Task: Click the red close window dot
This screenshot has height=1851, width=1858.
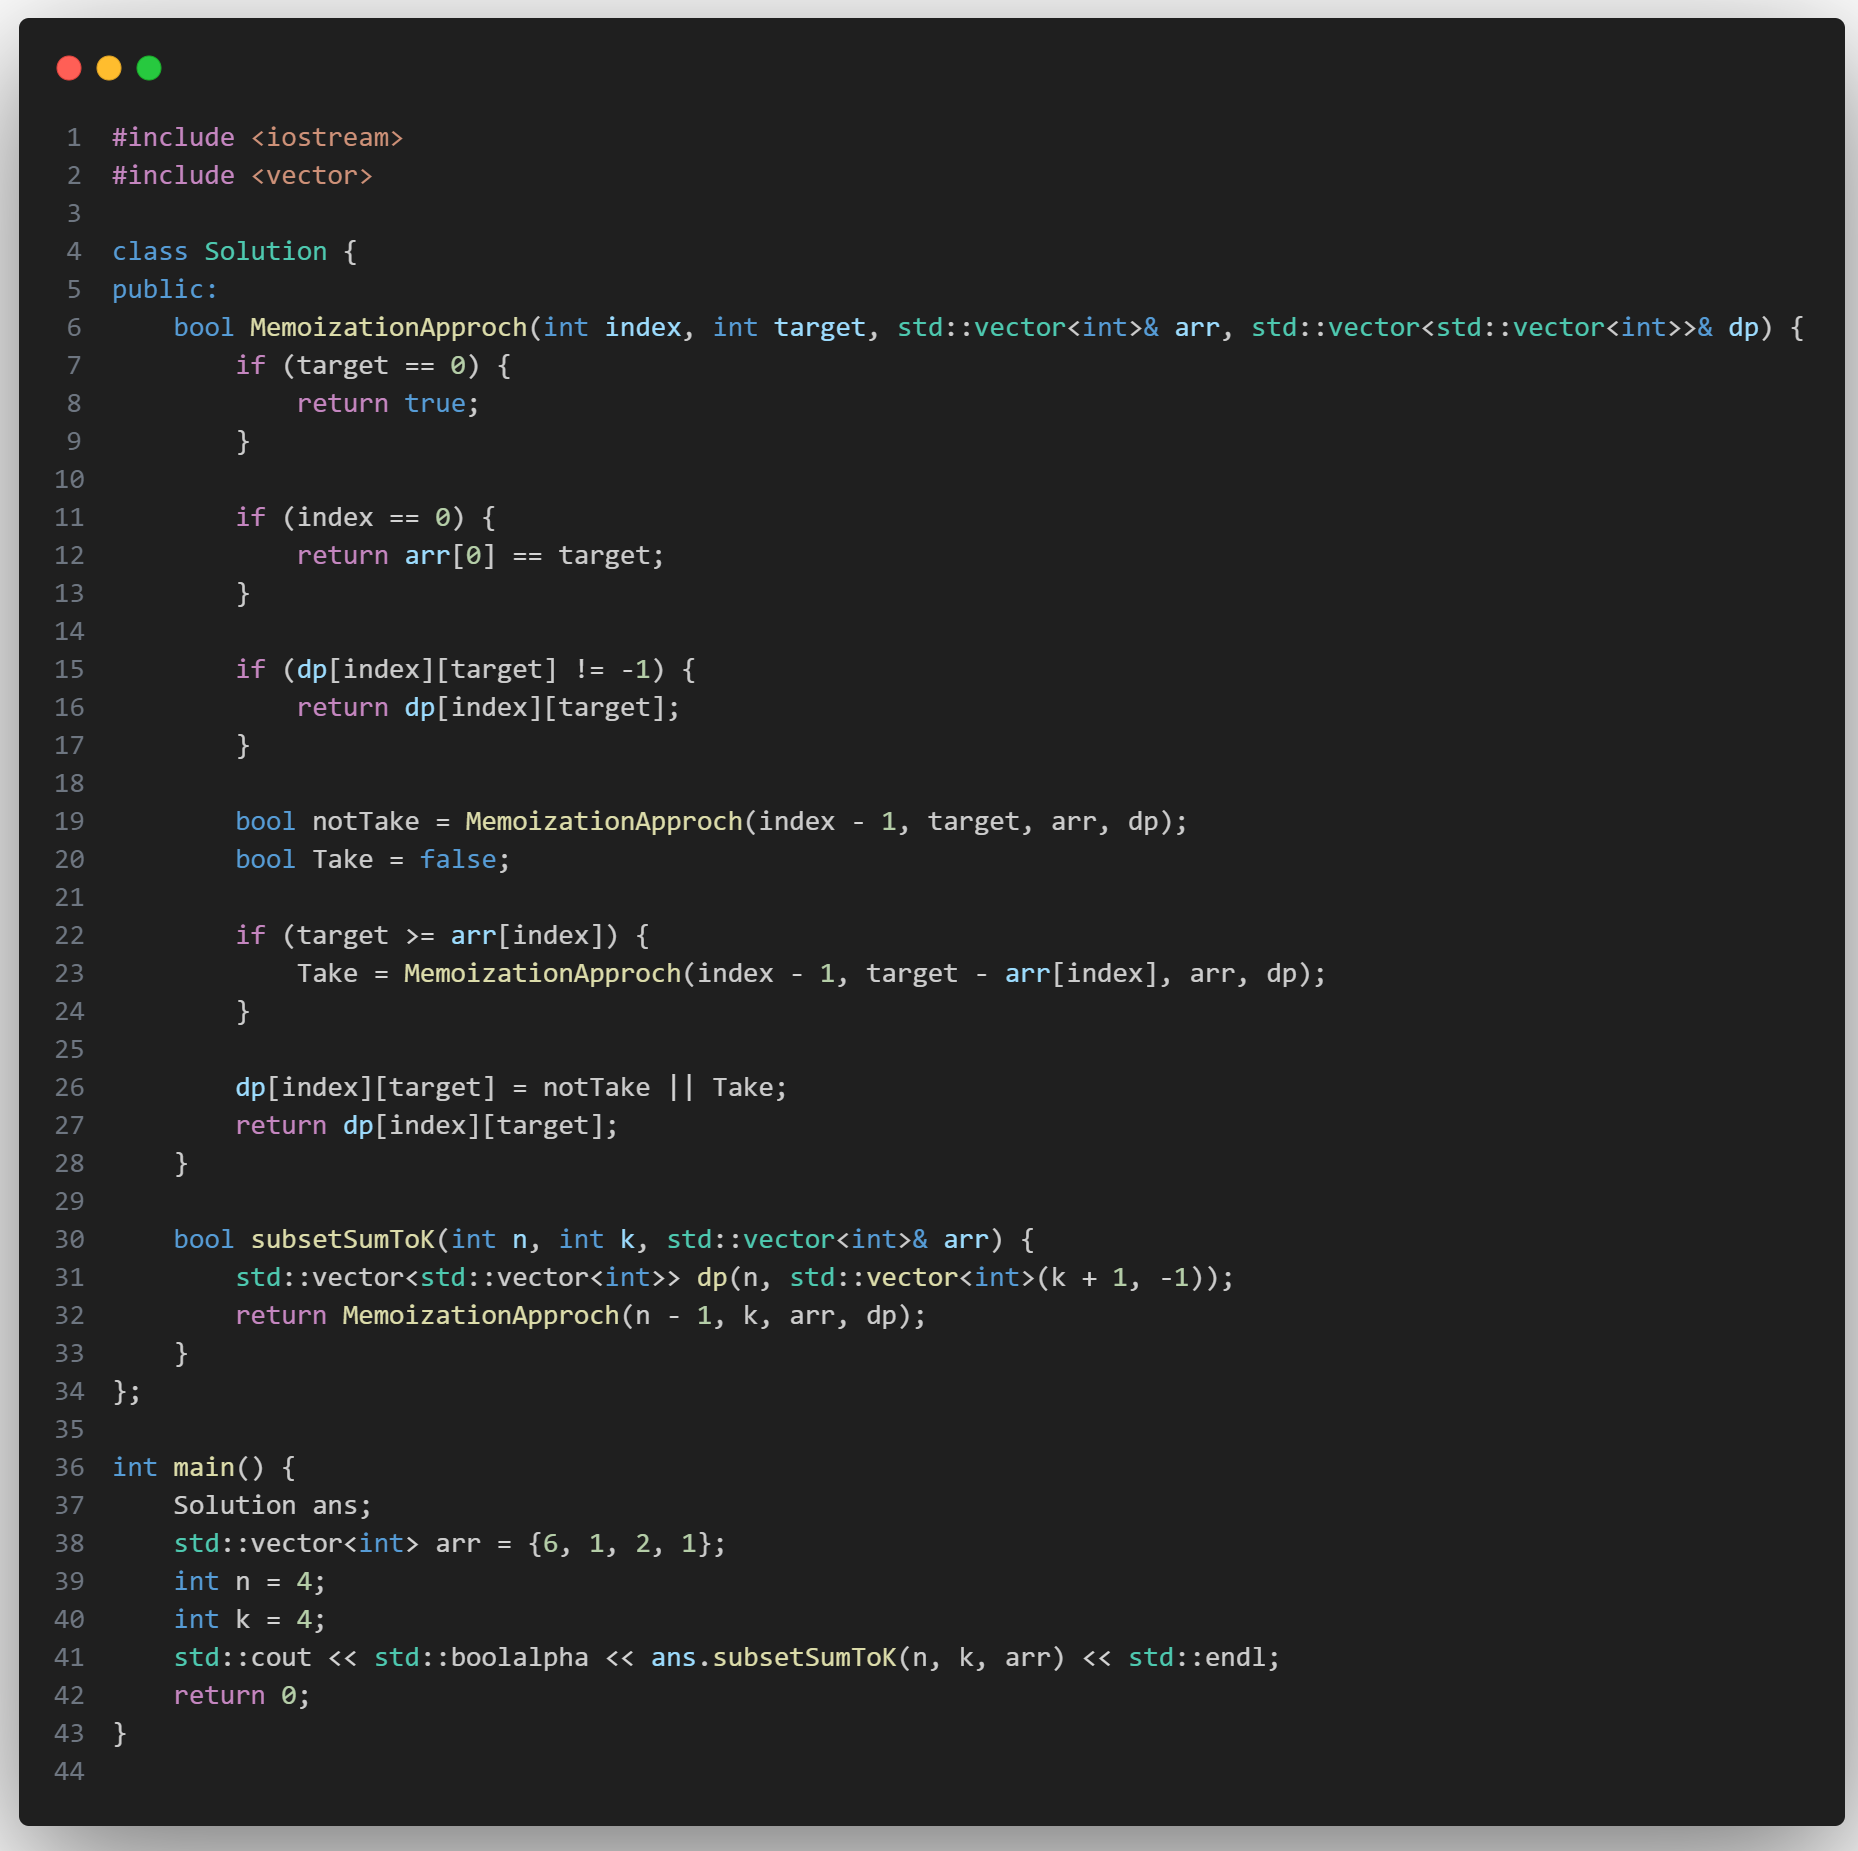Action: (x=69, y=68)
